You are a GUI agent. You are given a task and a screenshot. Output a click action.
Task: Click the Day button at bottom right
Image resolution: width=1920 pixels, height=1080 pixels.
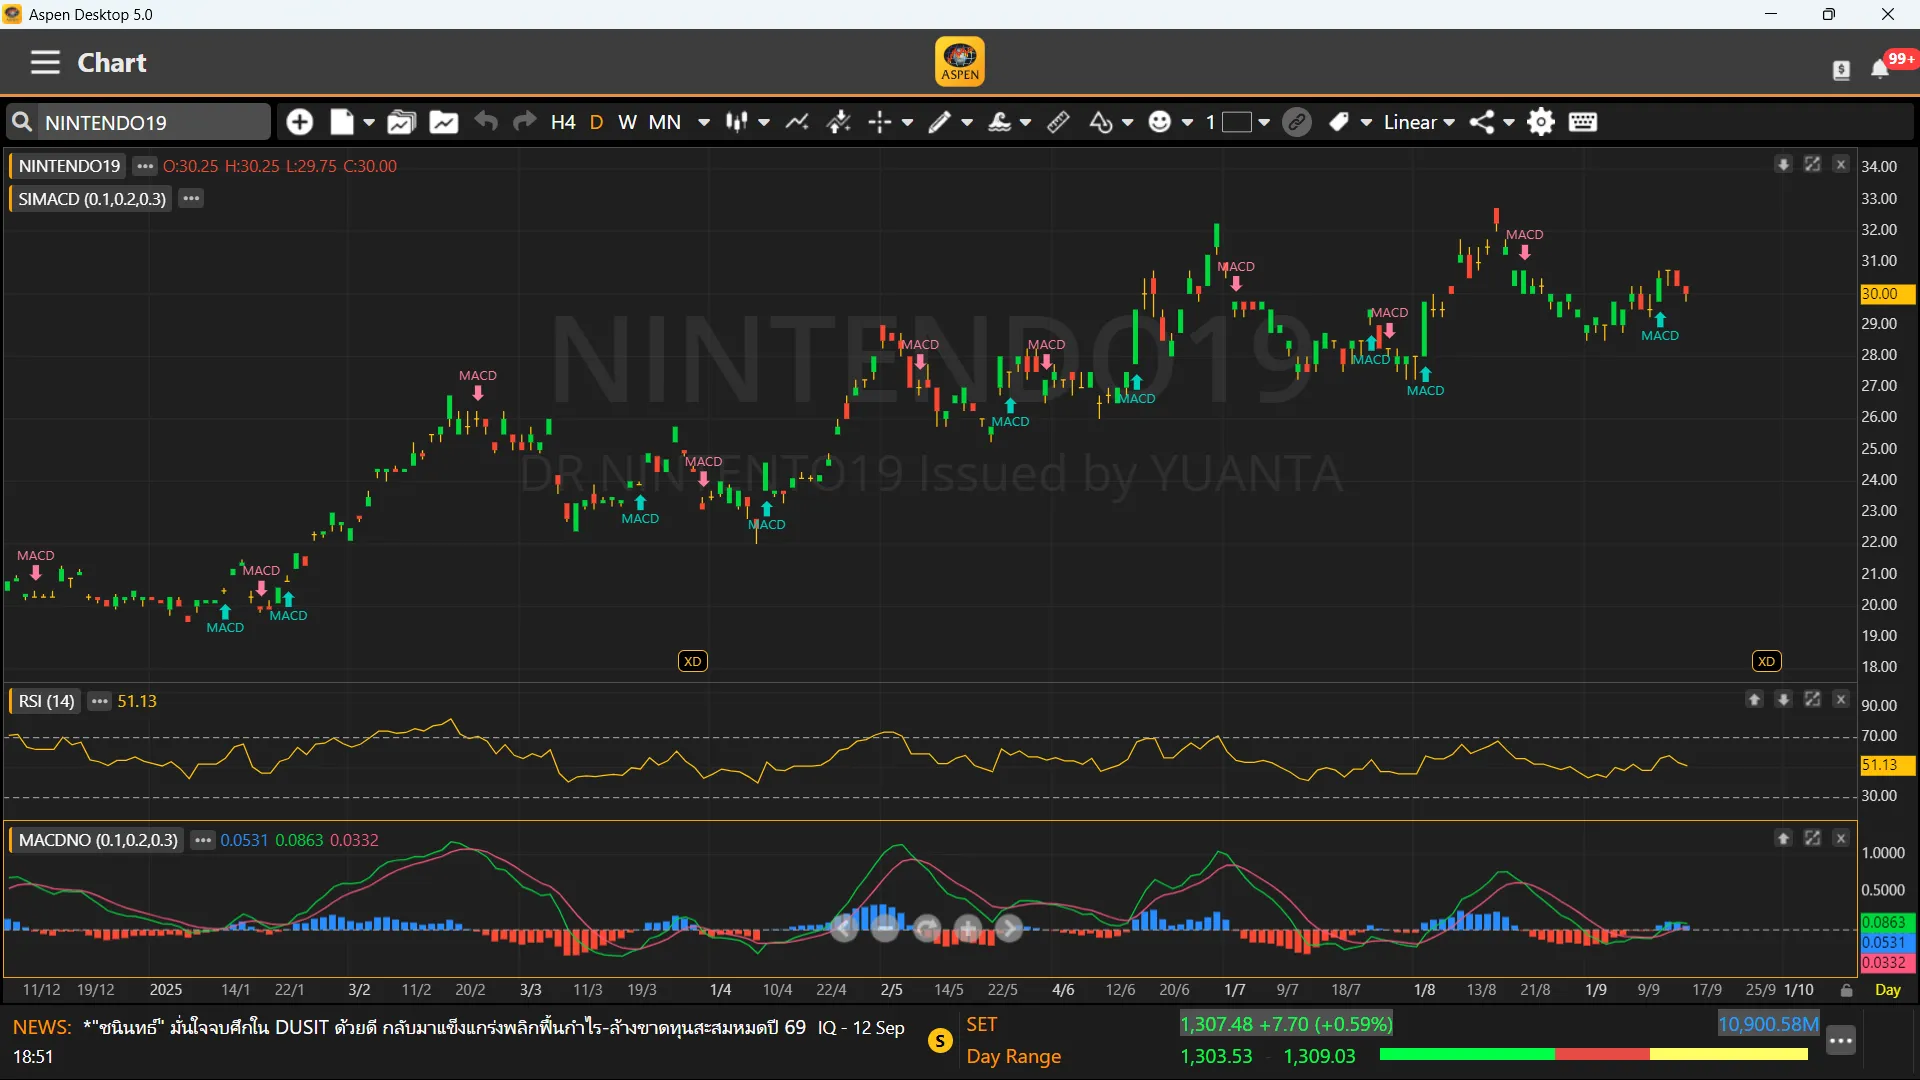pos(1888,990)
